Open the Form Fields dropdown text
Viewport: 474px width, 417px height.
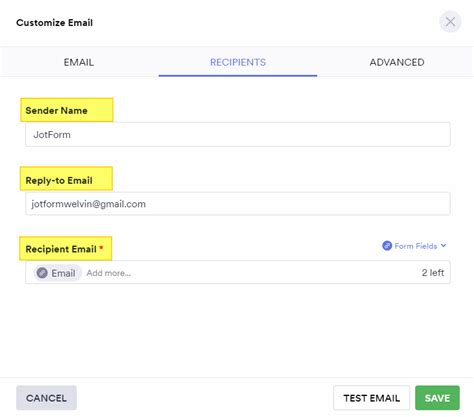pos(416,246)
